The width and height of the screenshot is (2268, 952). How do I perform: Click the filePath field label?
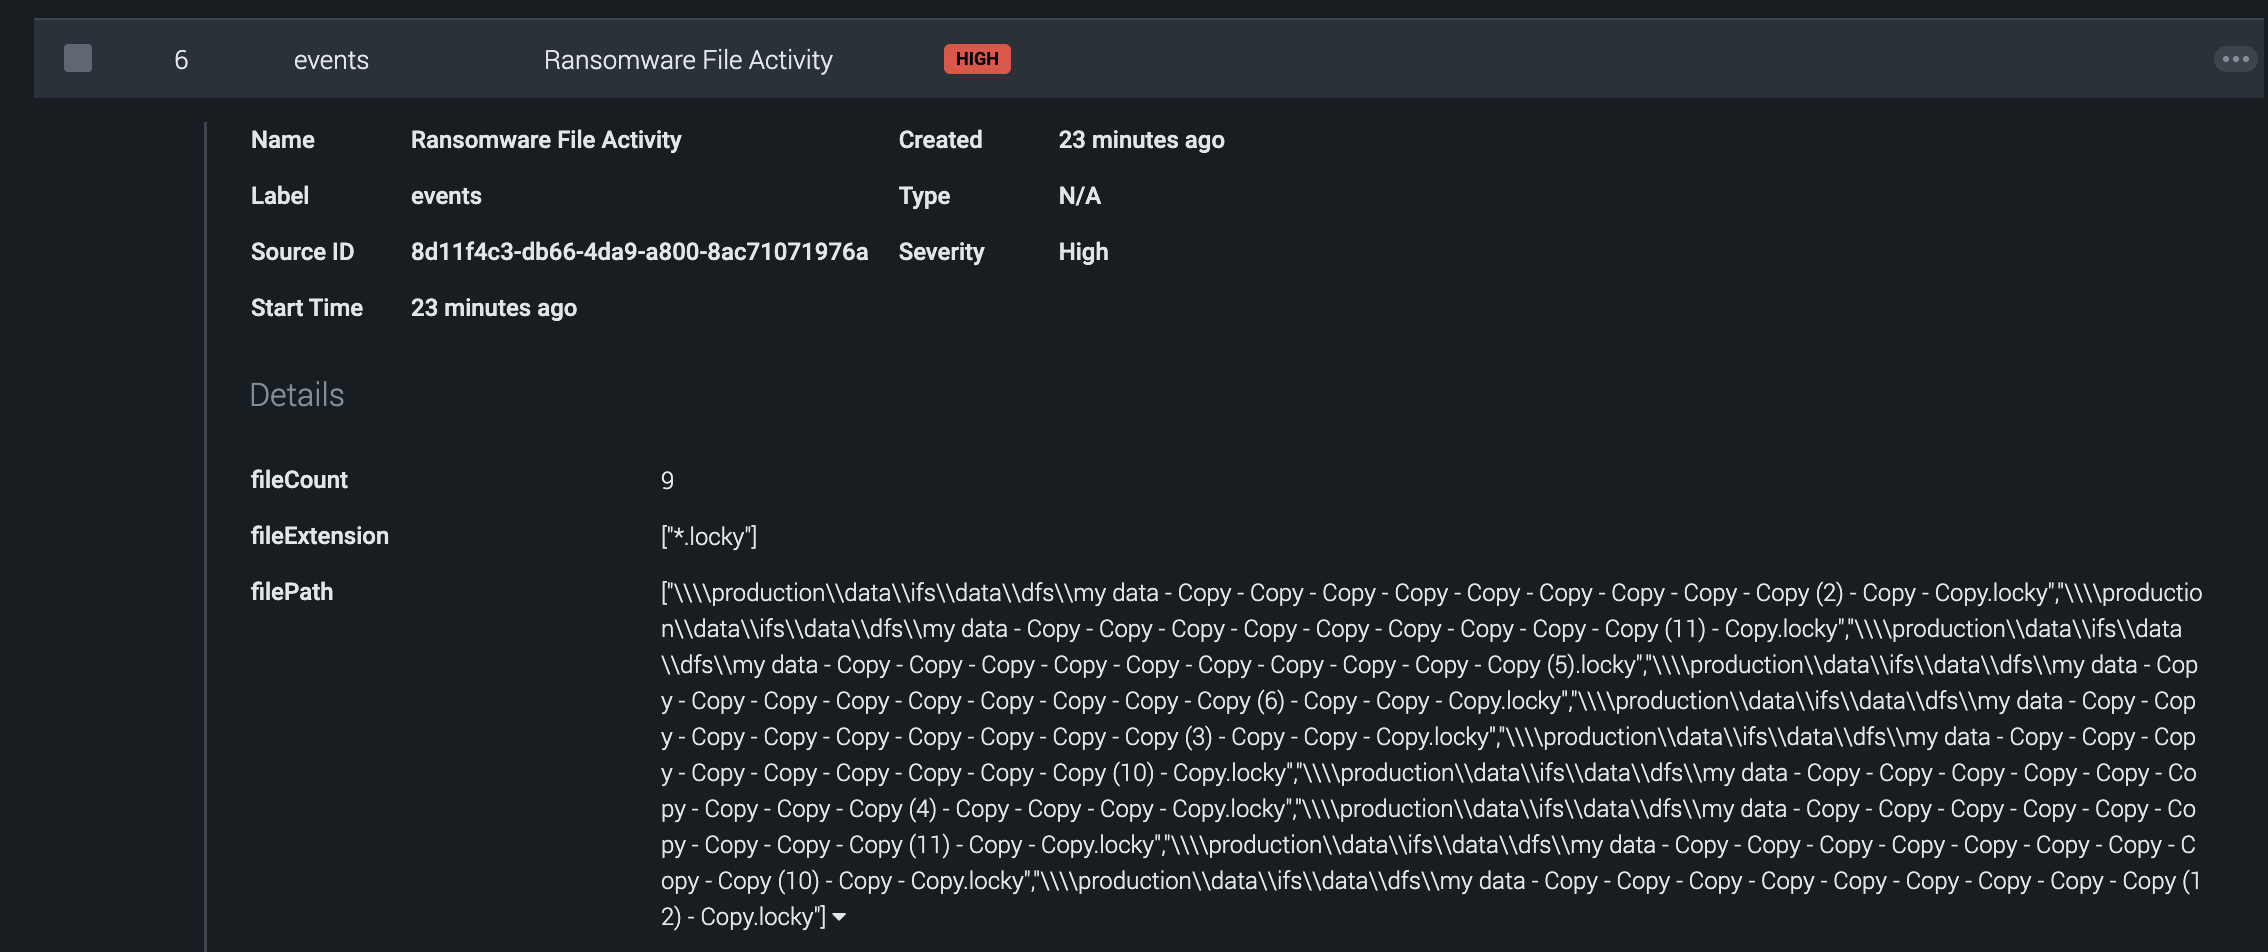(x=292, y=592)
